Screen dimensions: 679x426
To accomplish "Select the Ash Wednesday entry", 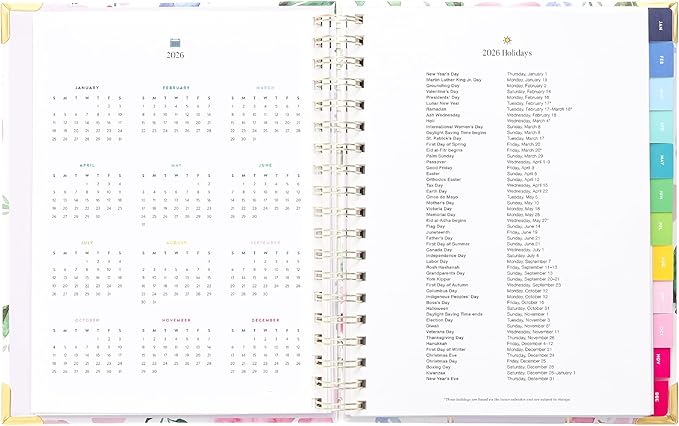I will [x=443, y=115].
